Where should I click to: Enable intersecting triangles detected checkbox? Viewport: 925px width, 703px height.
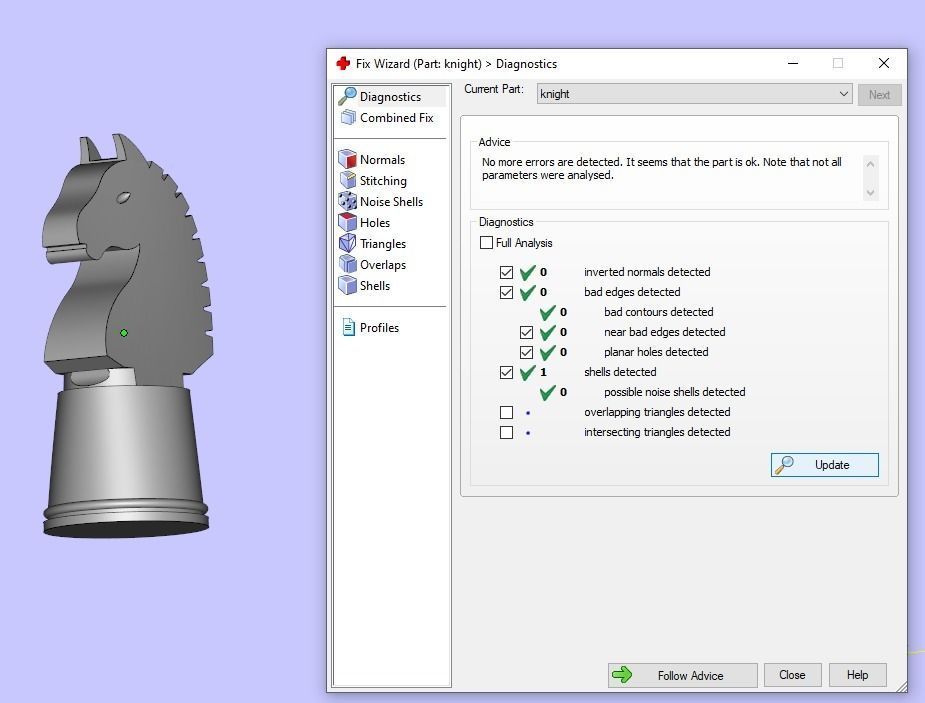click(506, 432)
